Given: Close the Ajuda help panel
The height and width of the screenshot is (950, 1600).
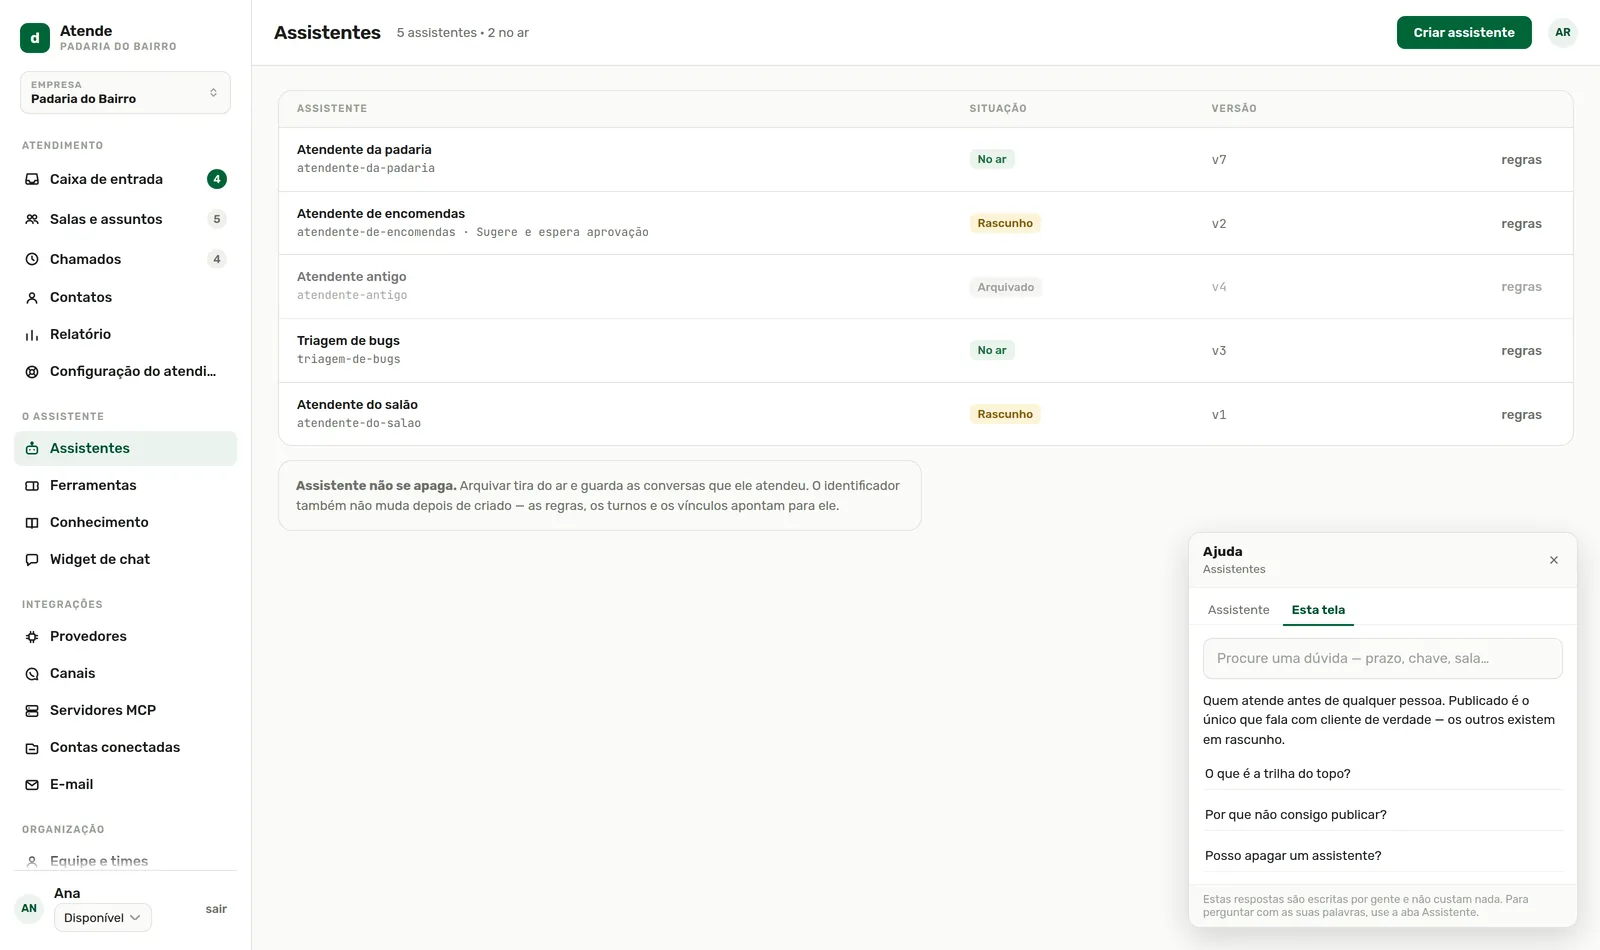Looking at the screenshot, I should click(1554, 560).
